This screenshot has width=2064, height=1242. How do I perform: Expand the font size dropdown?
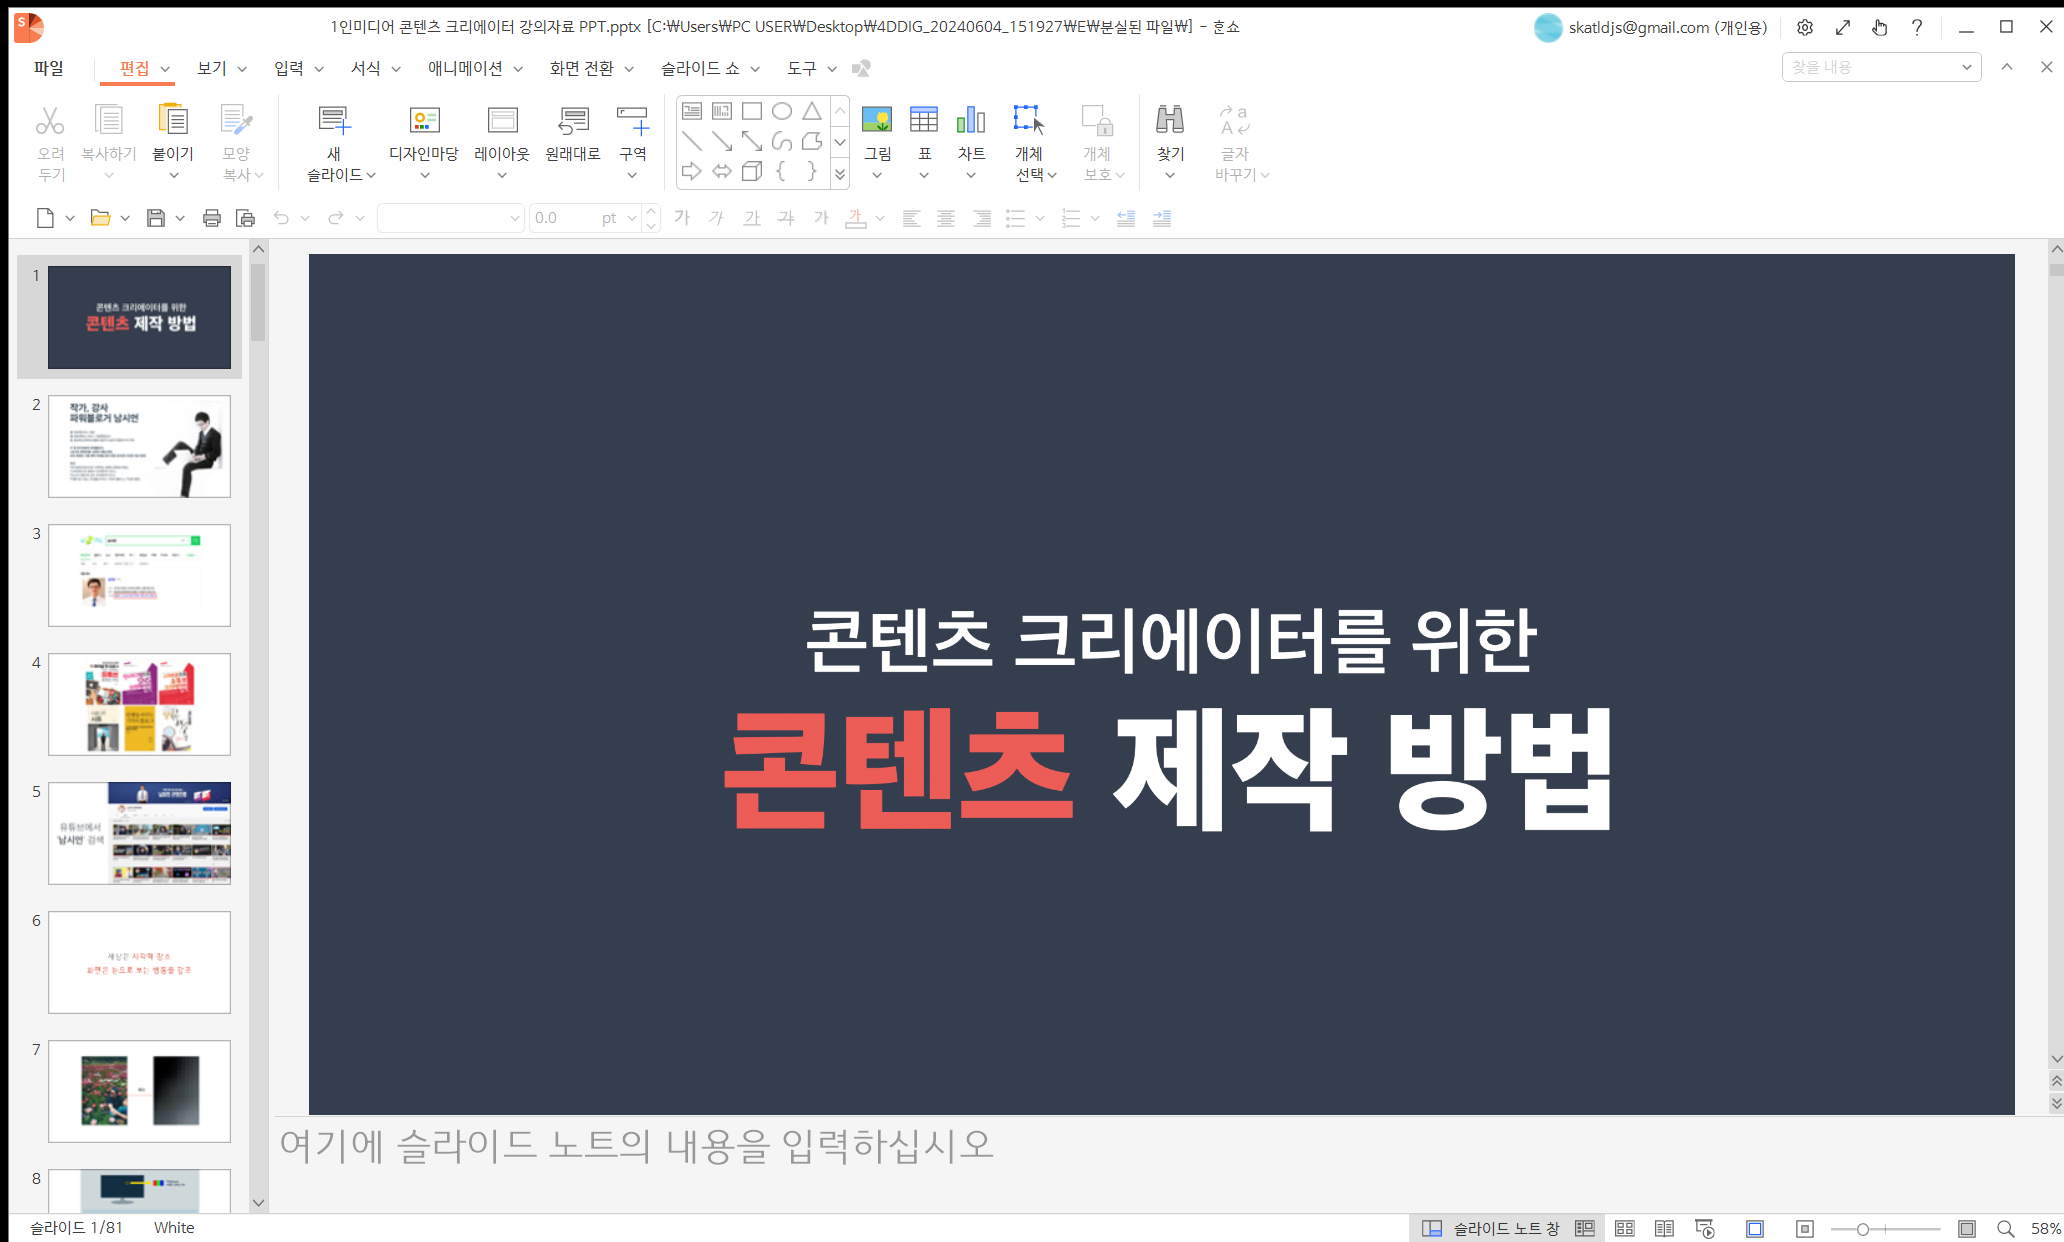[x=632, y=218]
